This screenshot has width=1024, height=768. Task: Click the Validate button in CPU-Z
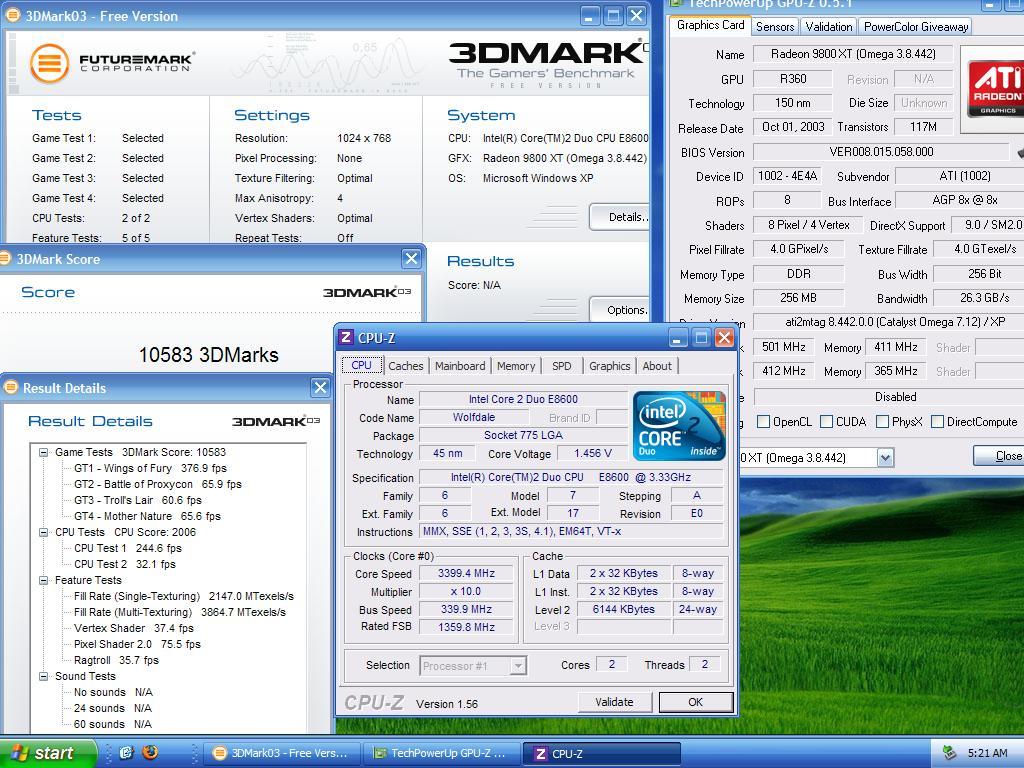coord(615,702)
